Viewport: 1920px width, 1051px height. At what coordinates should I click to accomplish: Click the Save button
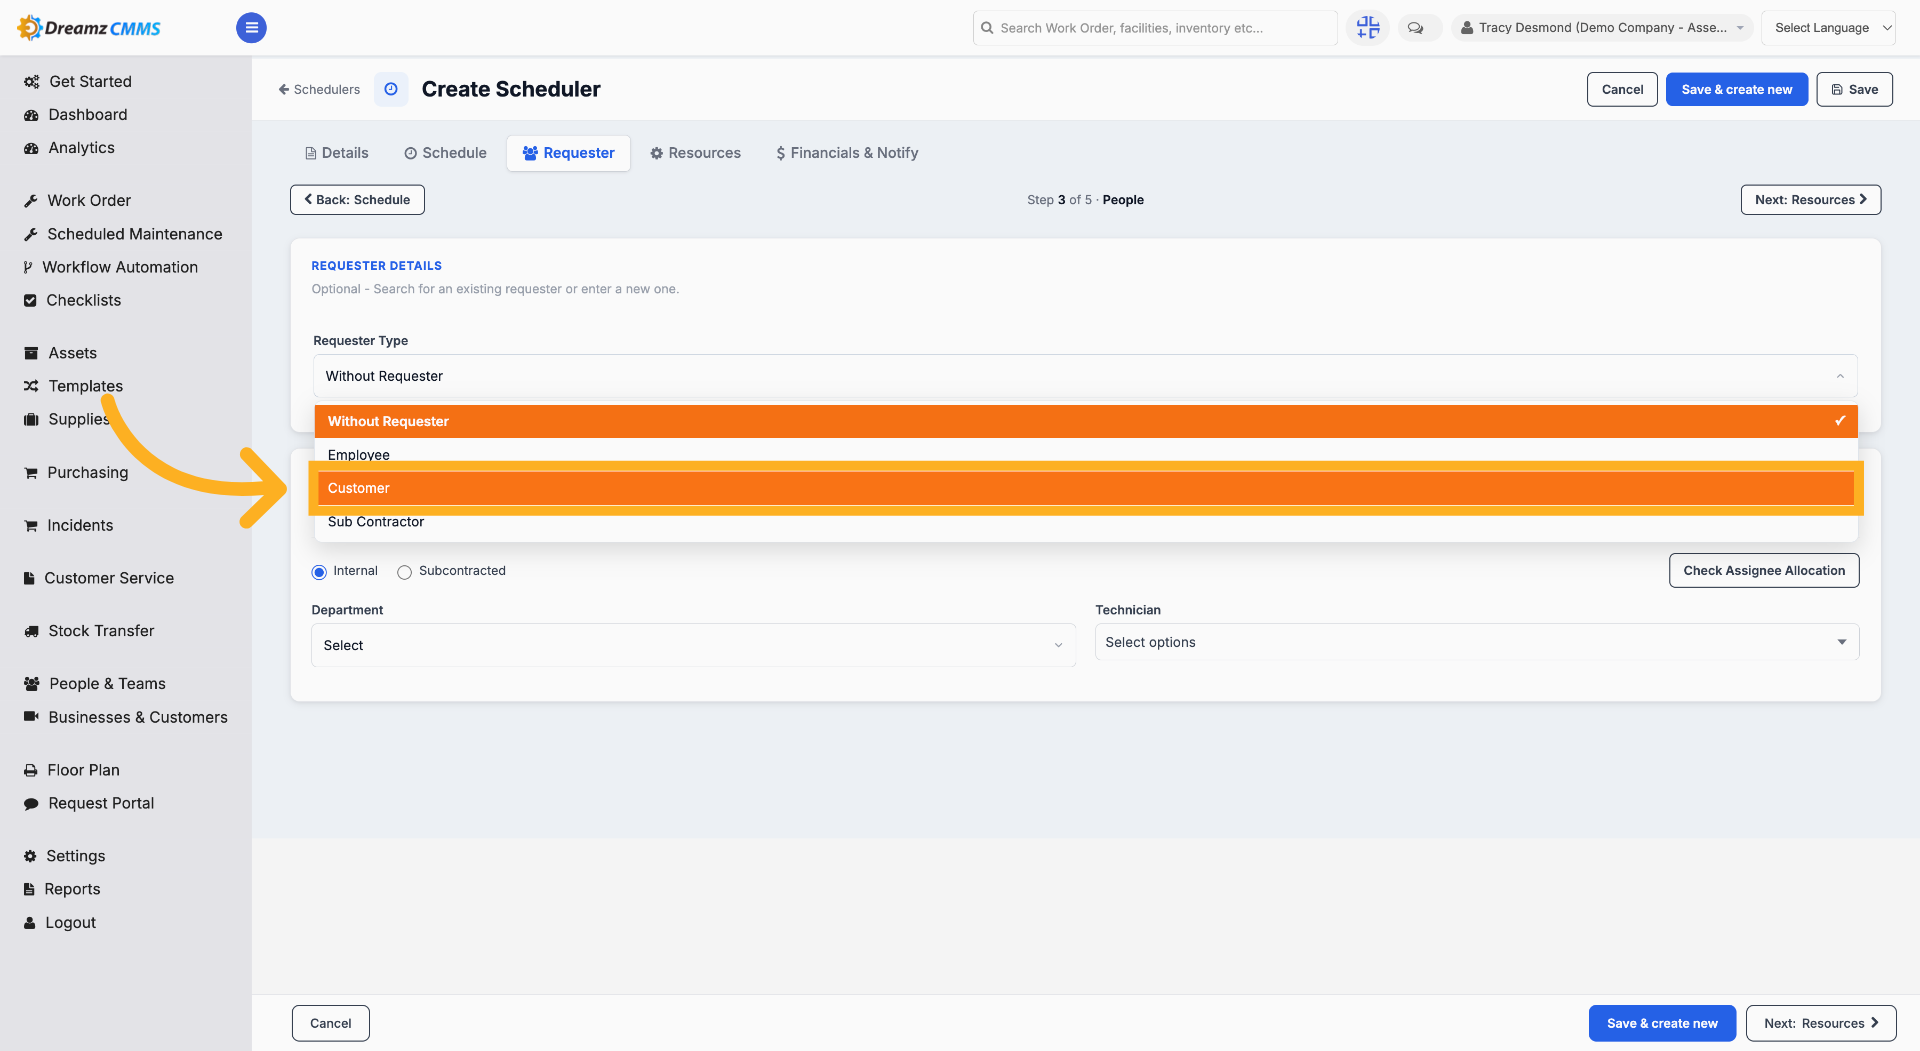point(1854,89)
